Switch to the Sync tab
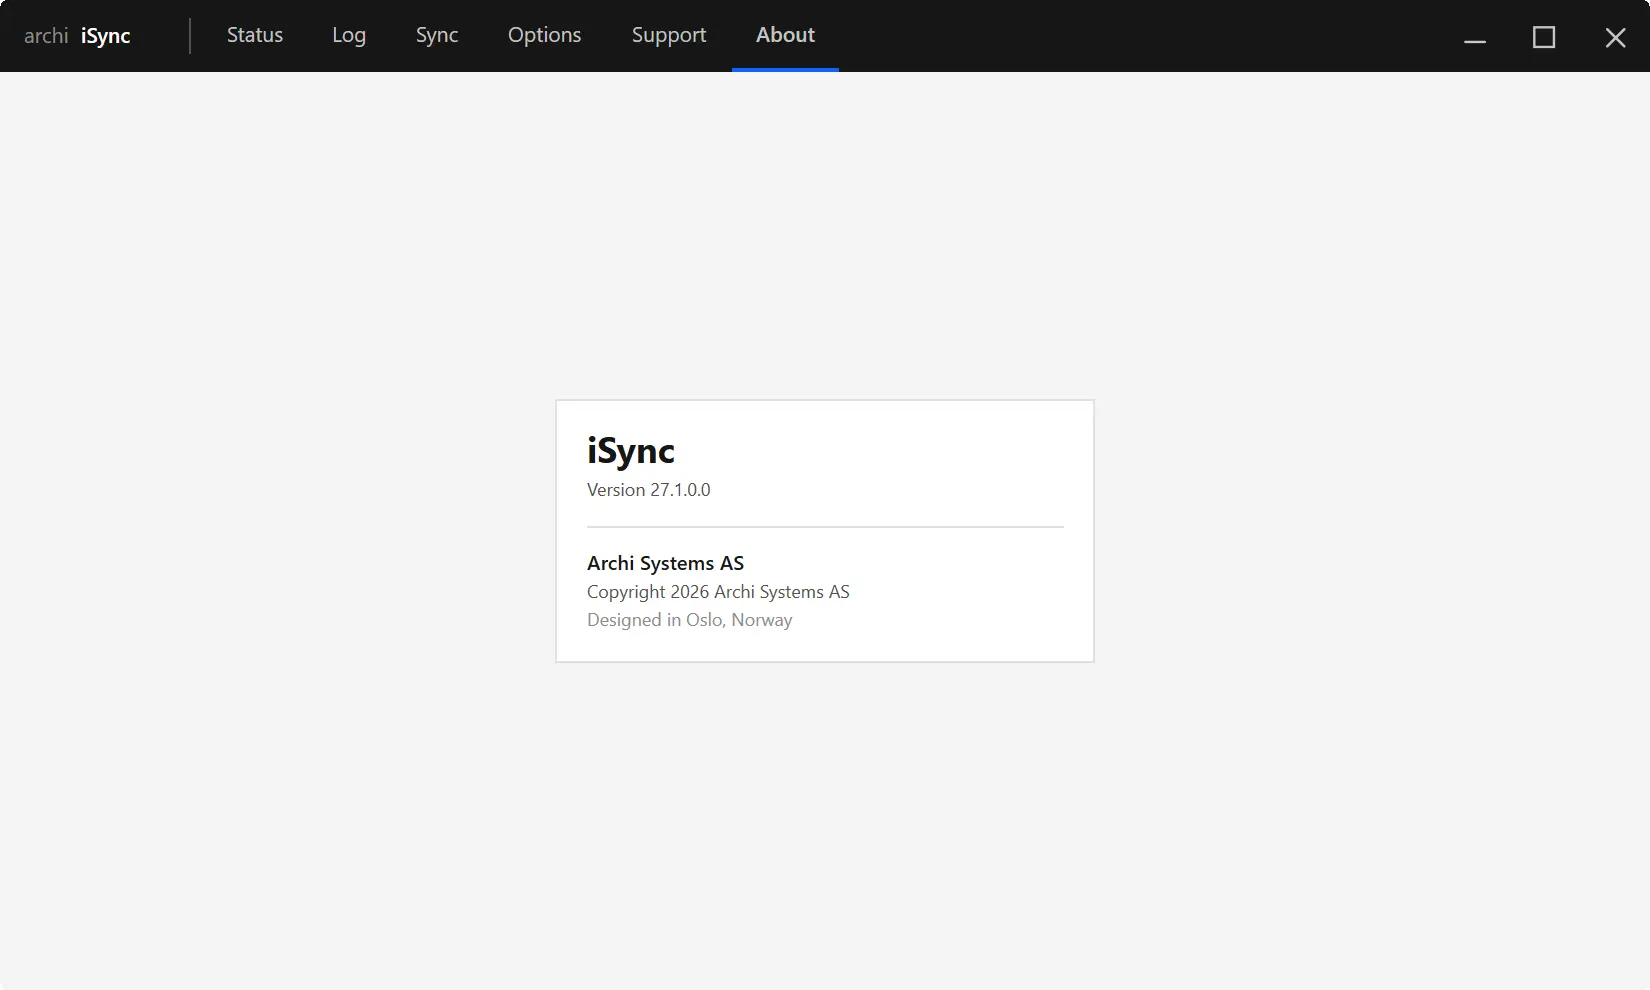This screenshot has width=1650, height=990. [x=436, y=34]
